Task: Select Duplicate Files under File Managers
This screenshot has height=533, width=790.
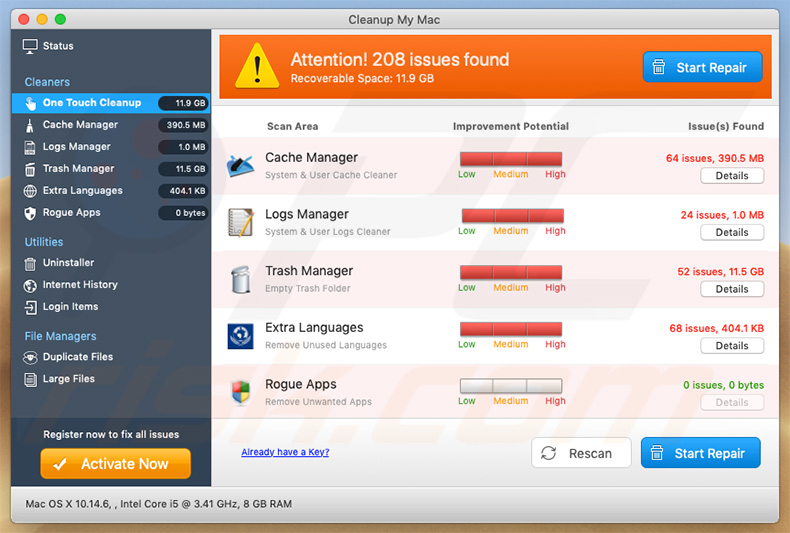Action: (77, 357)
